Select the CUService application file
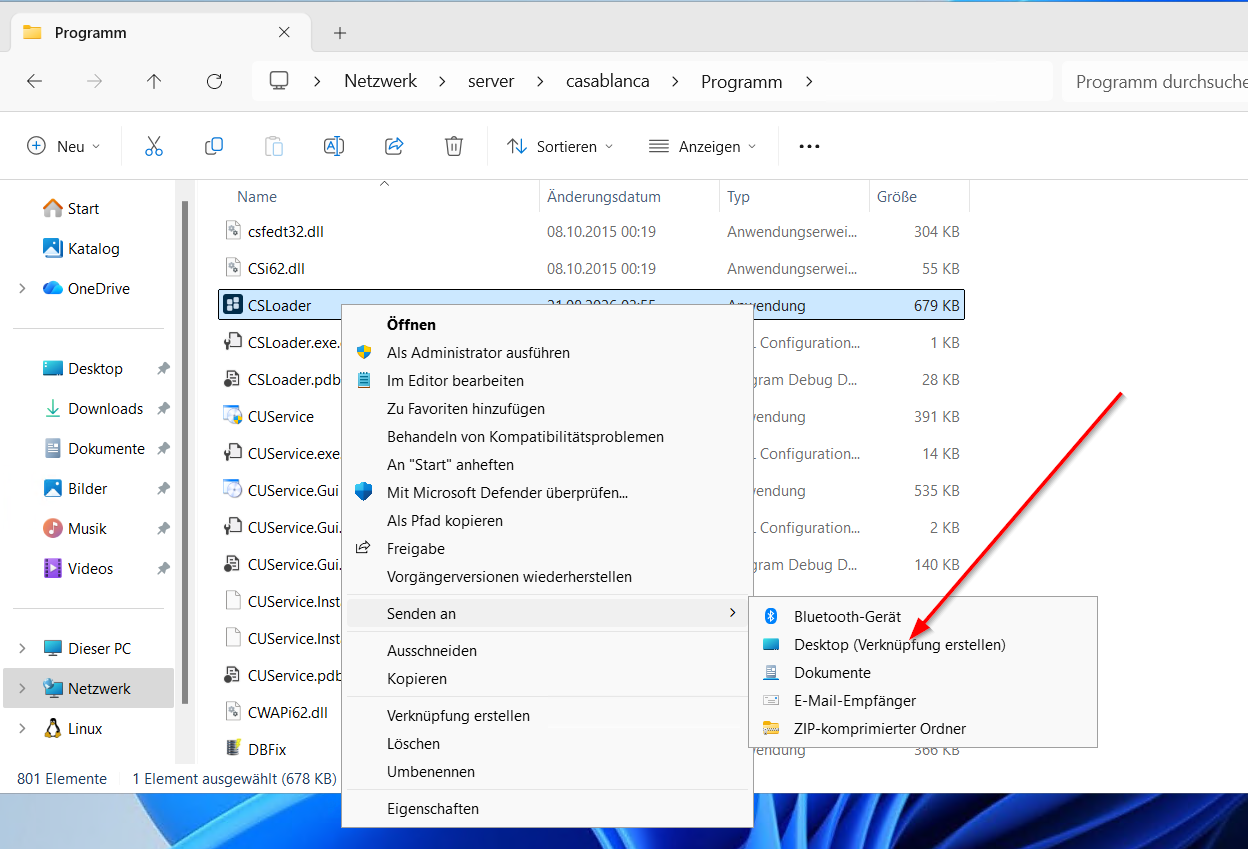 280,417
